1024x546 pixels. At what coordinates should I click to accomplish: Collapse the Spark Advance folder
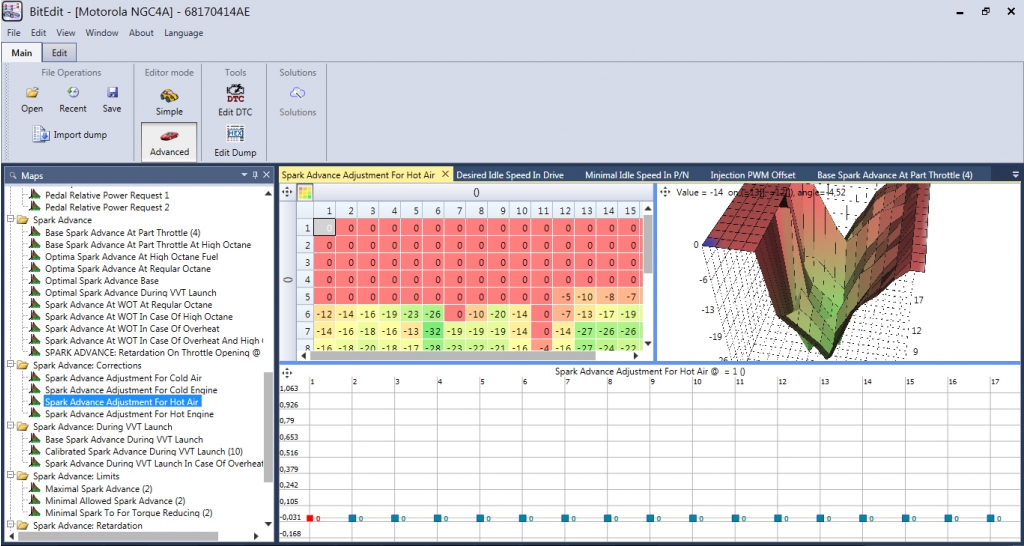pos(10,220)
